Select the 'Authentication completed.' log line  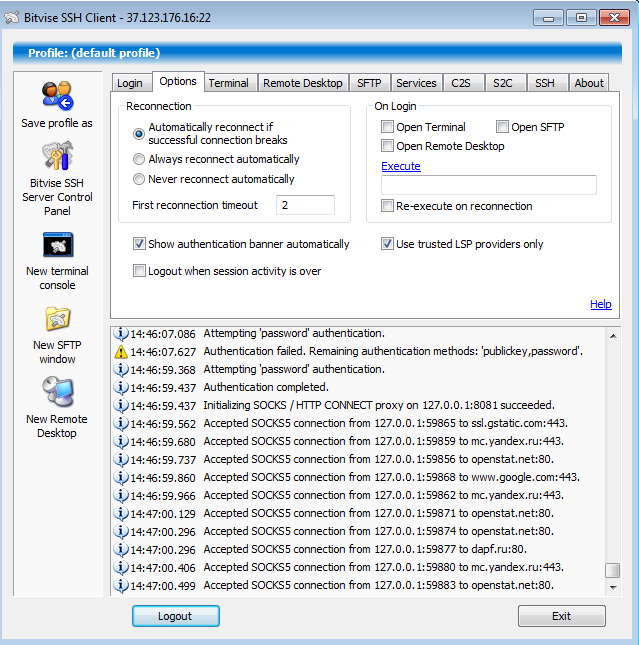359,387
